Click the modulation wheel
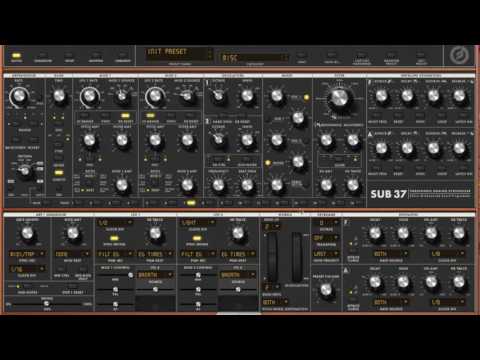Image resolution: width=480 pixels, height=360 pixels. click(297, 257)
